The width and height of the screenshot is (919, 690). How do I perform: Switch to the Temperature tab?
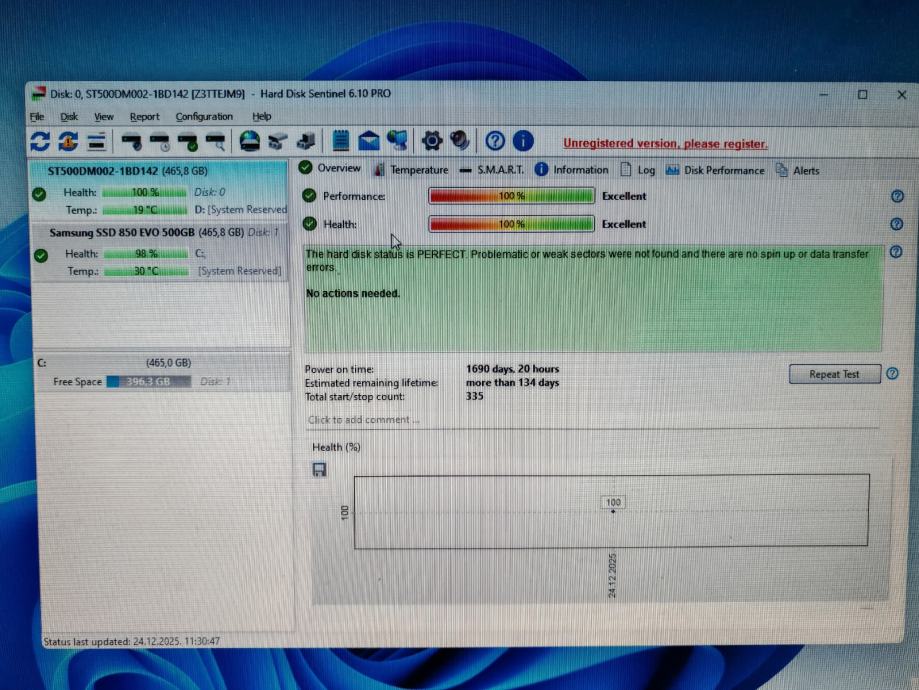(411, 170)
